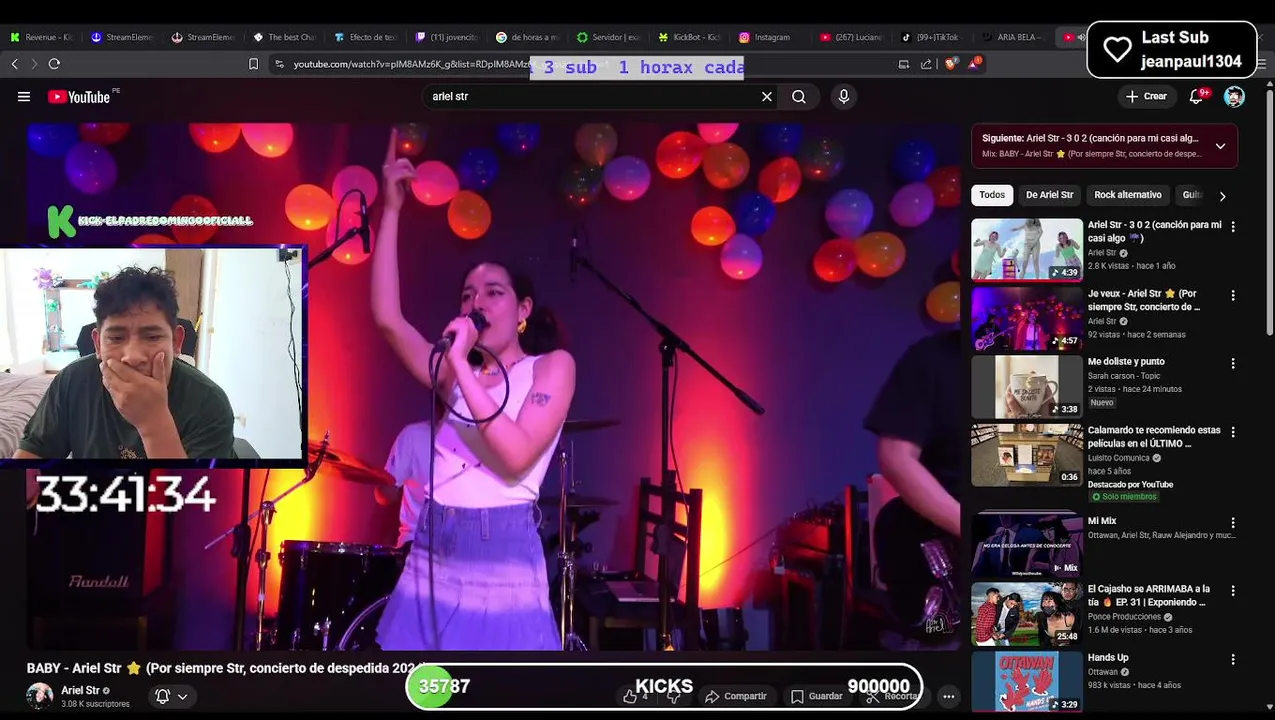Open options for Calamardo te recomiendo video
Screen dimensions: 1275x720
(1233, 432)
